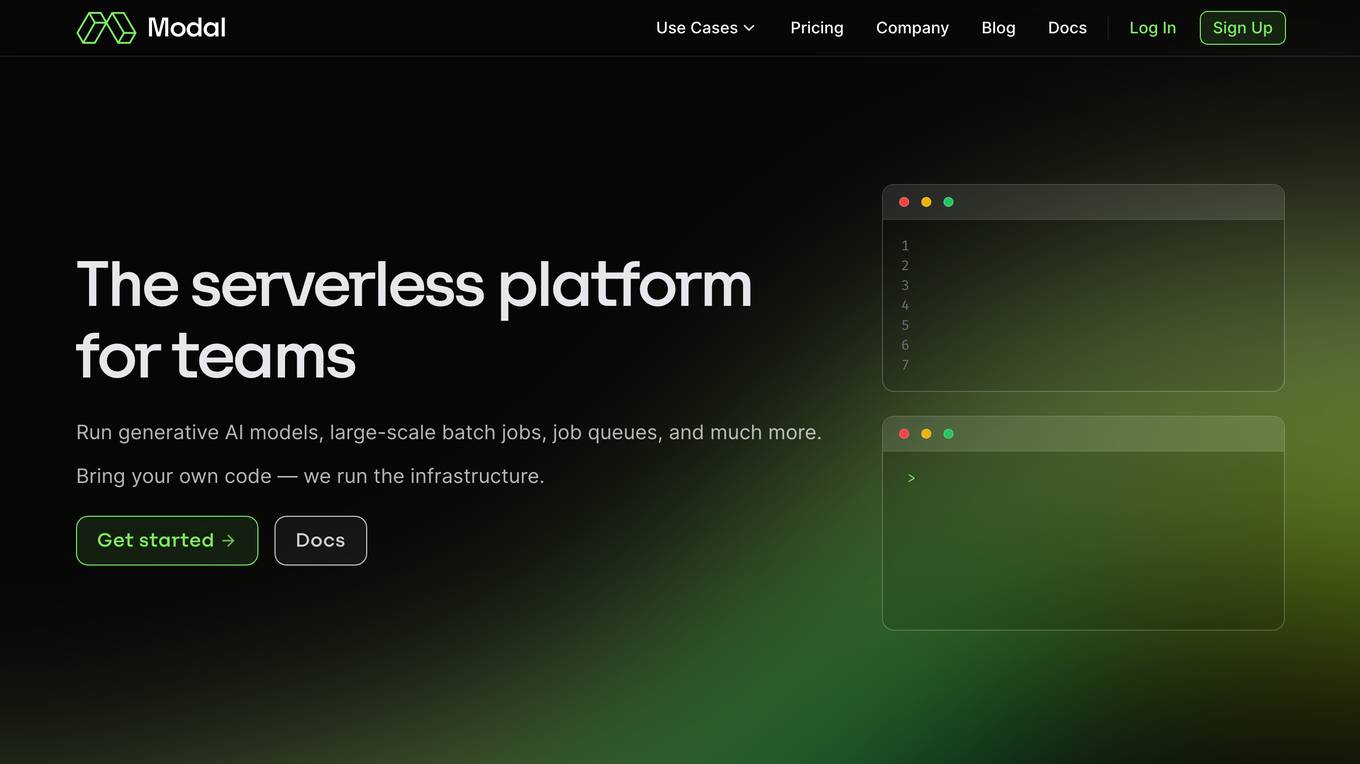This screenshot has height=764, width=1360.
Task: Click the Sign Up button
Action: click(1242, 28)
